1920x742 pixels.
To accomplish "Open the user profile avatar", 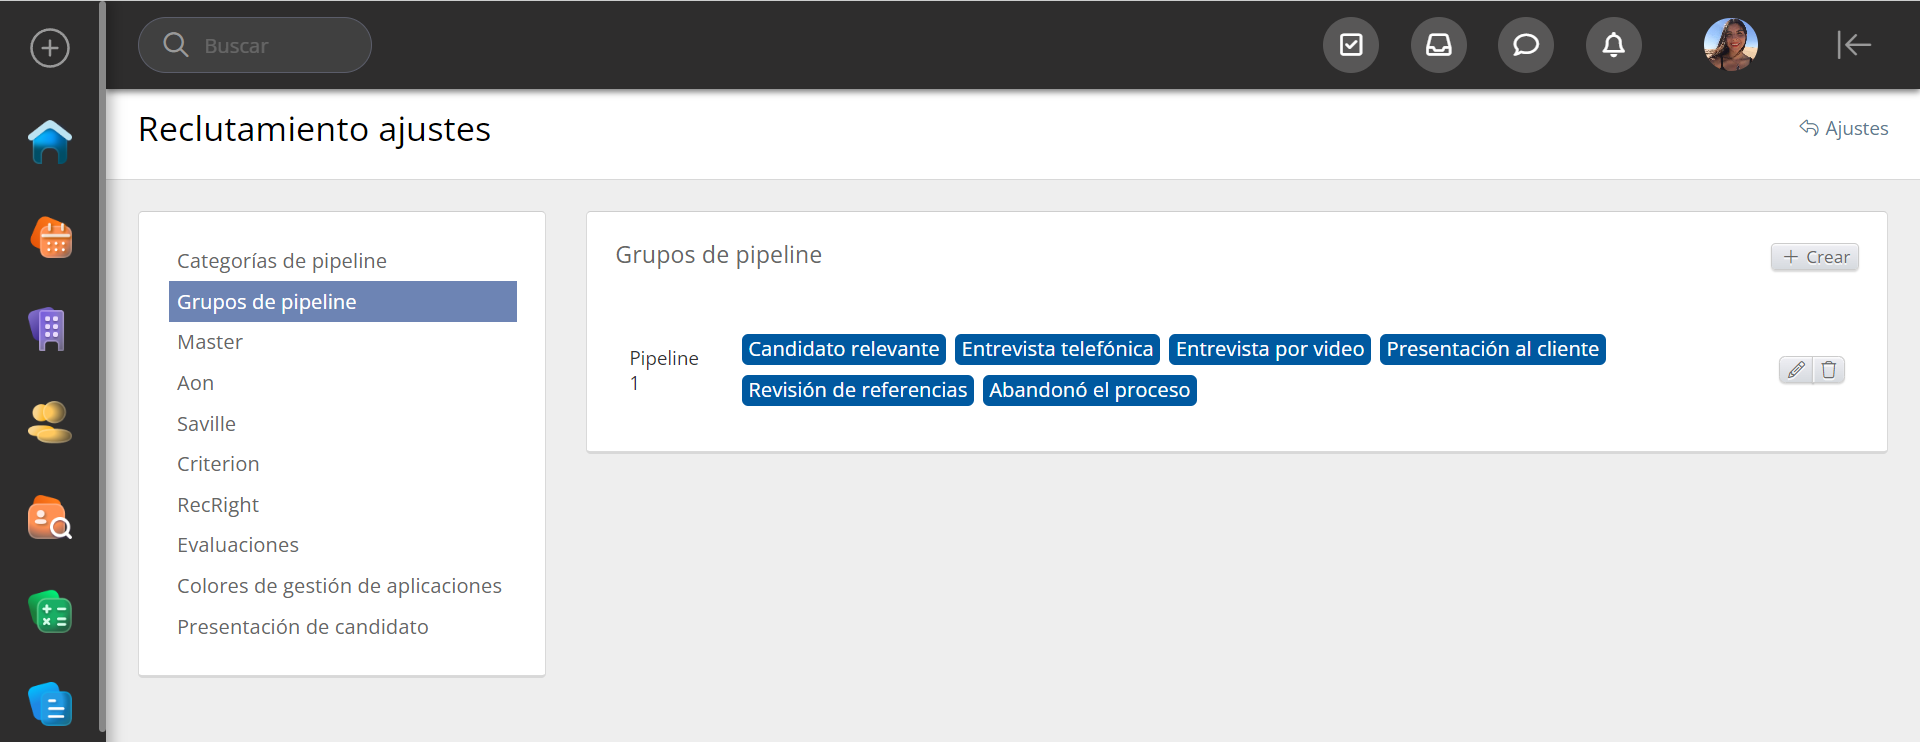I will 1730,45.
